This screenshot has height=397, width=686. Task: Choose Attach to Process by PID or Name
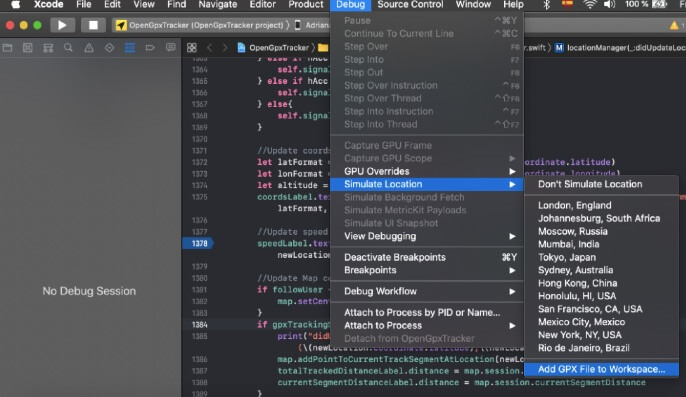pyautogui.click(x=427, y=313)
